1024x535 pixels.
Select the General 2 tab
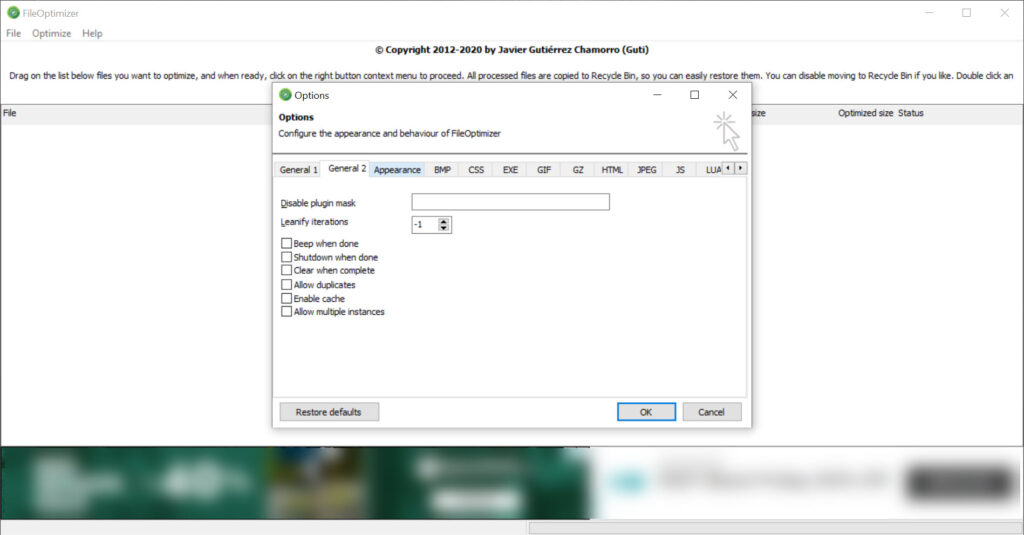pos(347,169)
